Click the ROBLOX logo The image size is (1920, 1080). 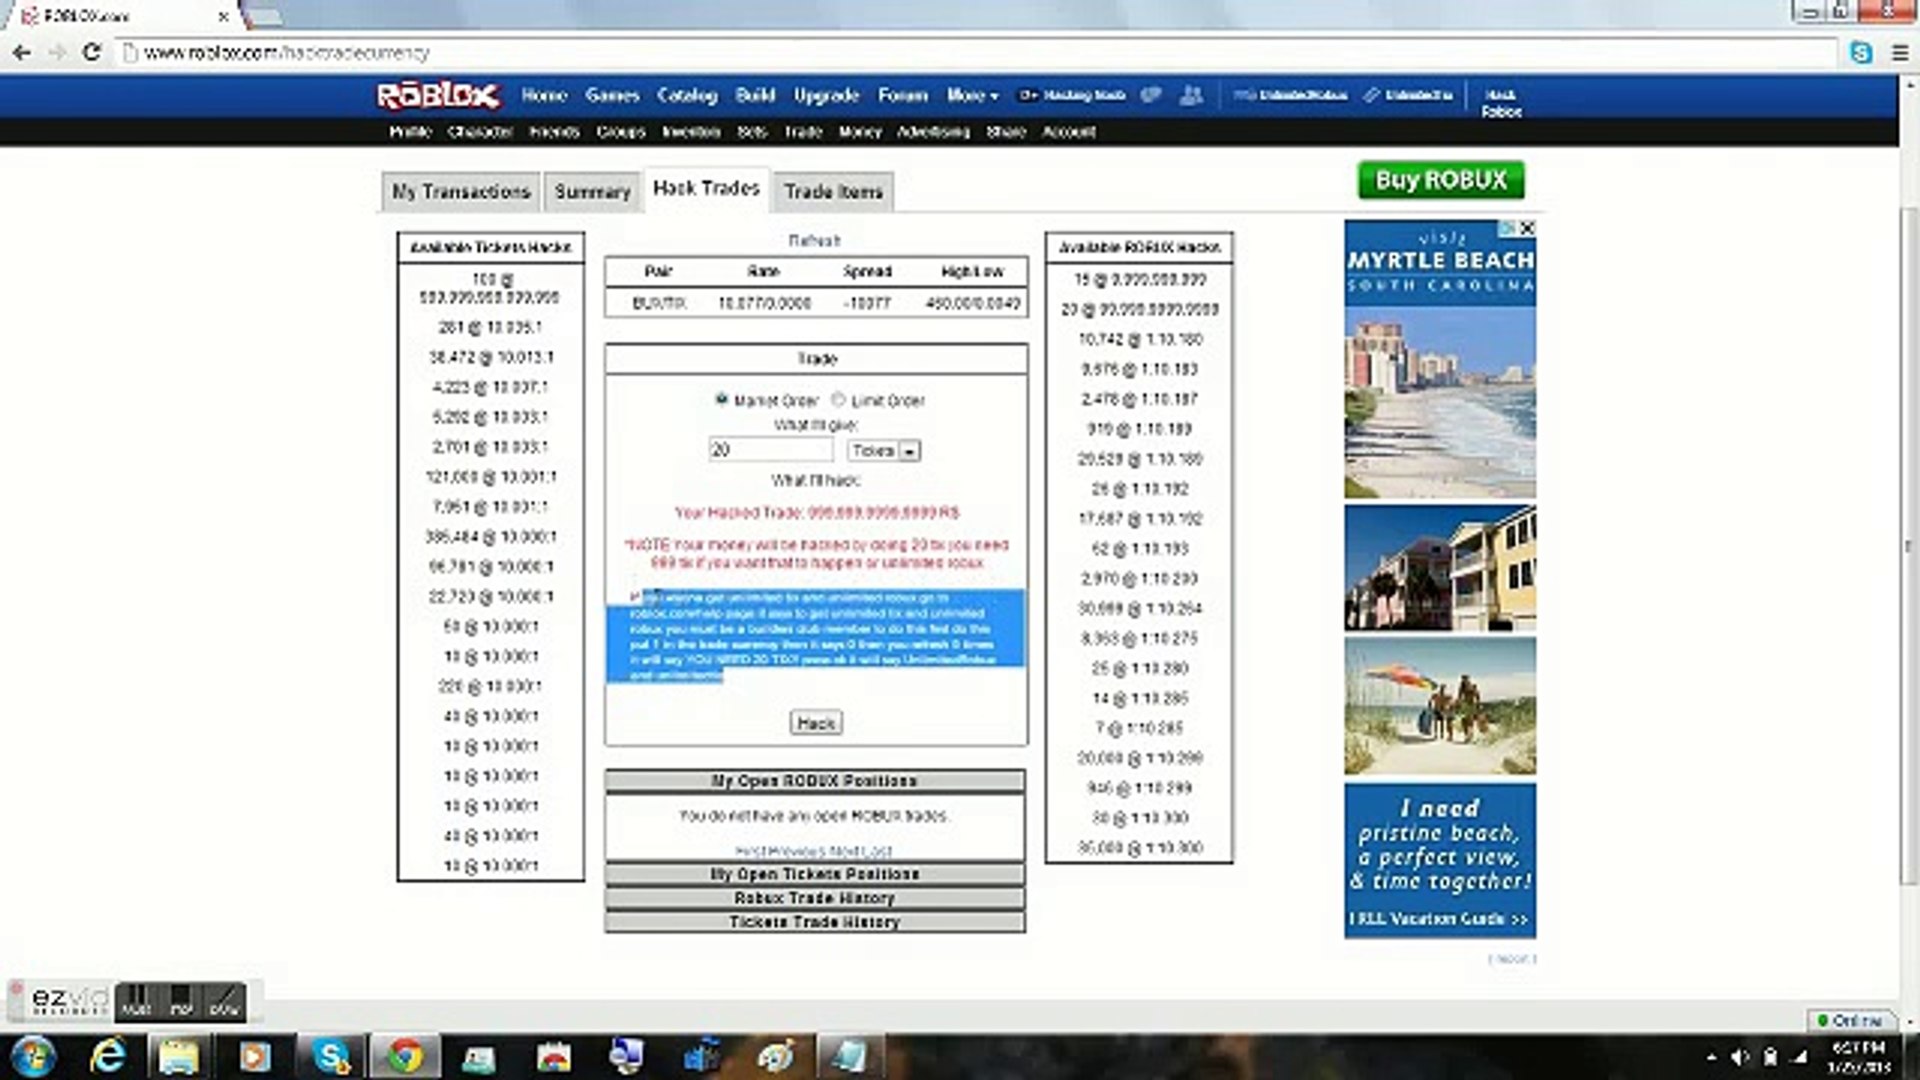[x=437, y=96]
